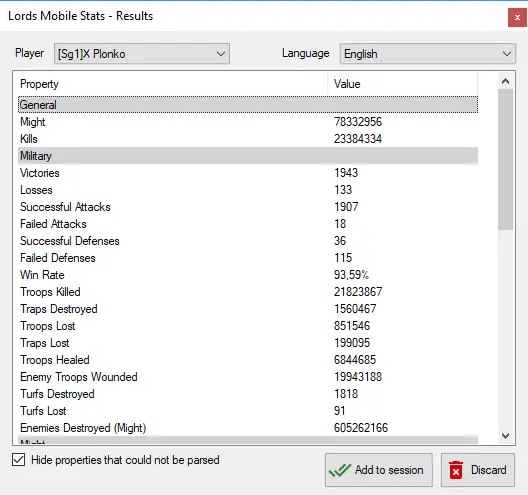Select the Traps Destroyed row

click(248, 309)
